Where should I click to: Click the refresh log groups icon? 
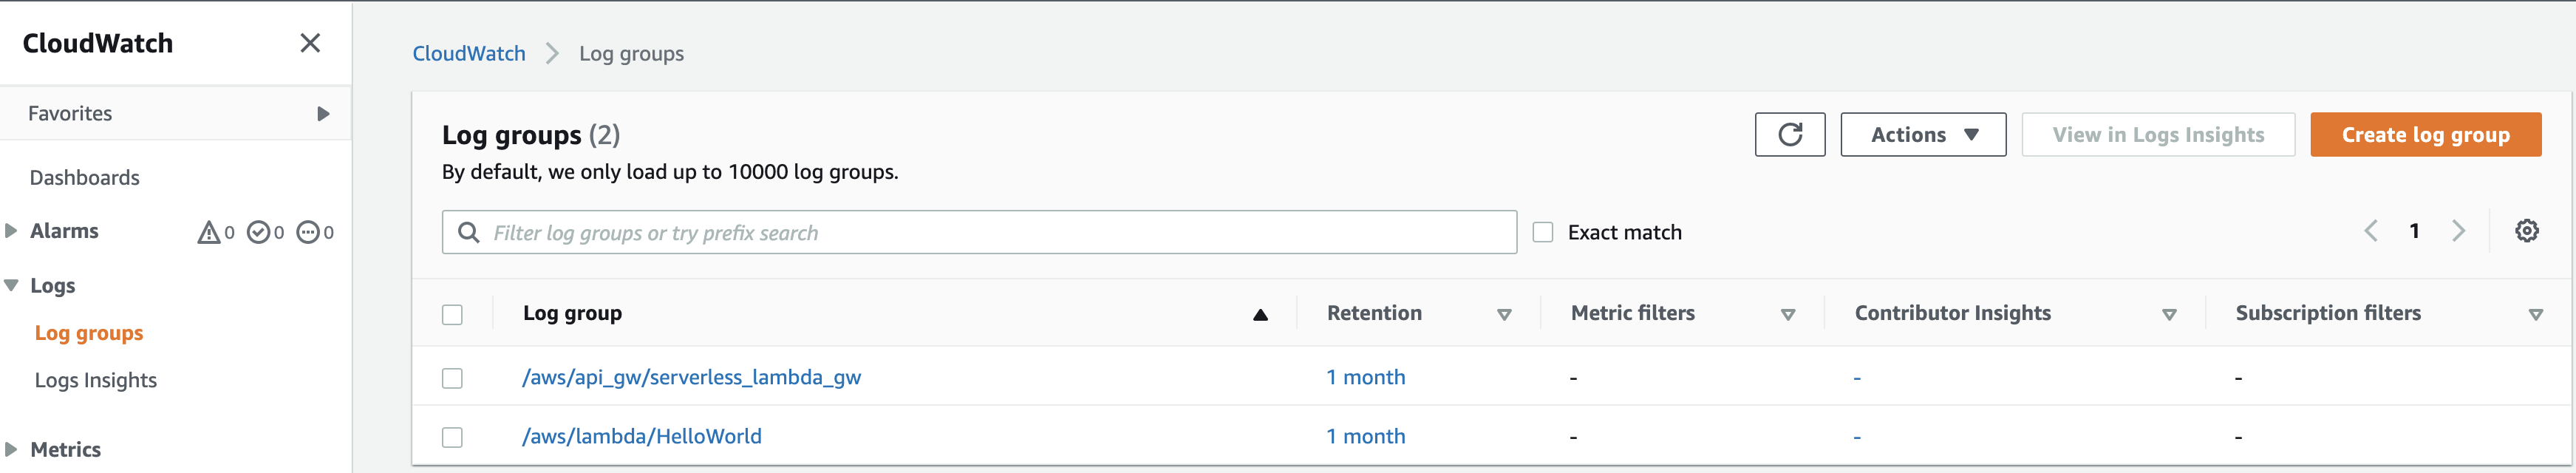click(1789, 135)
